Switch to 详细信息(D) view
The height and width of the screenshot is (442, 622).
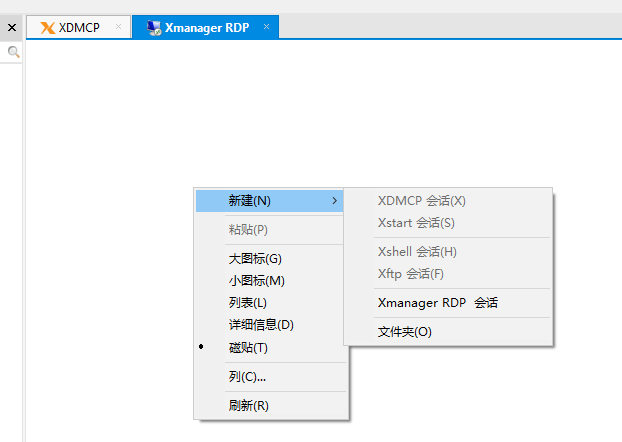tap(269, 325)
